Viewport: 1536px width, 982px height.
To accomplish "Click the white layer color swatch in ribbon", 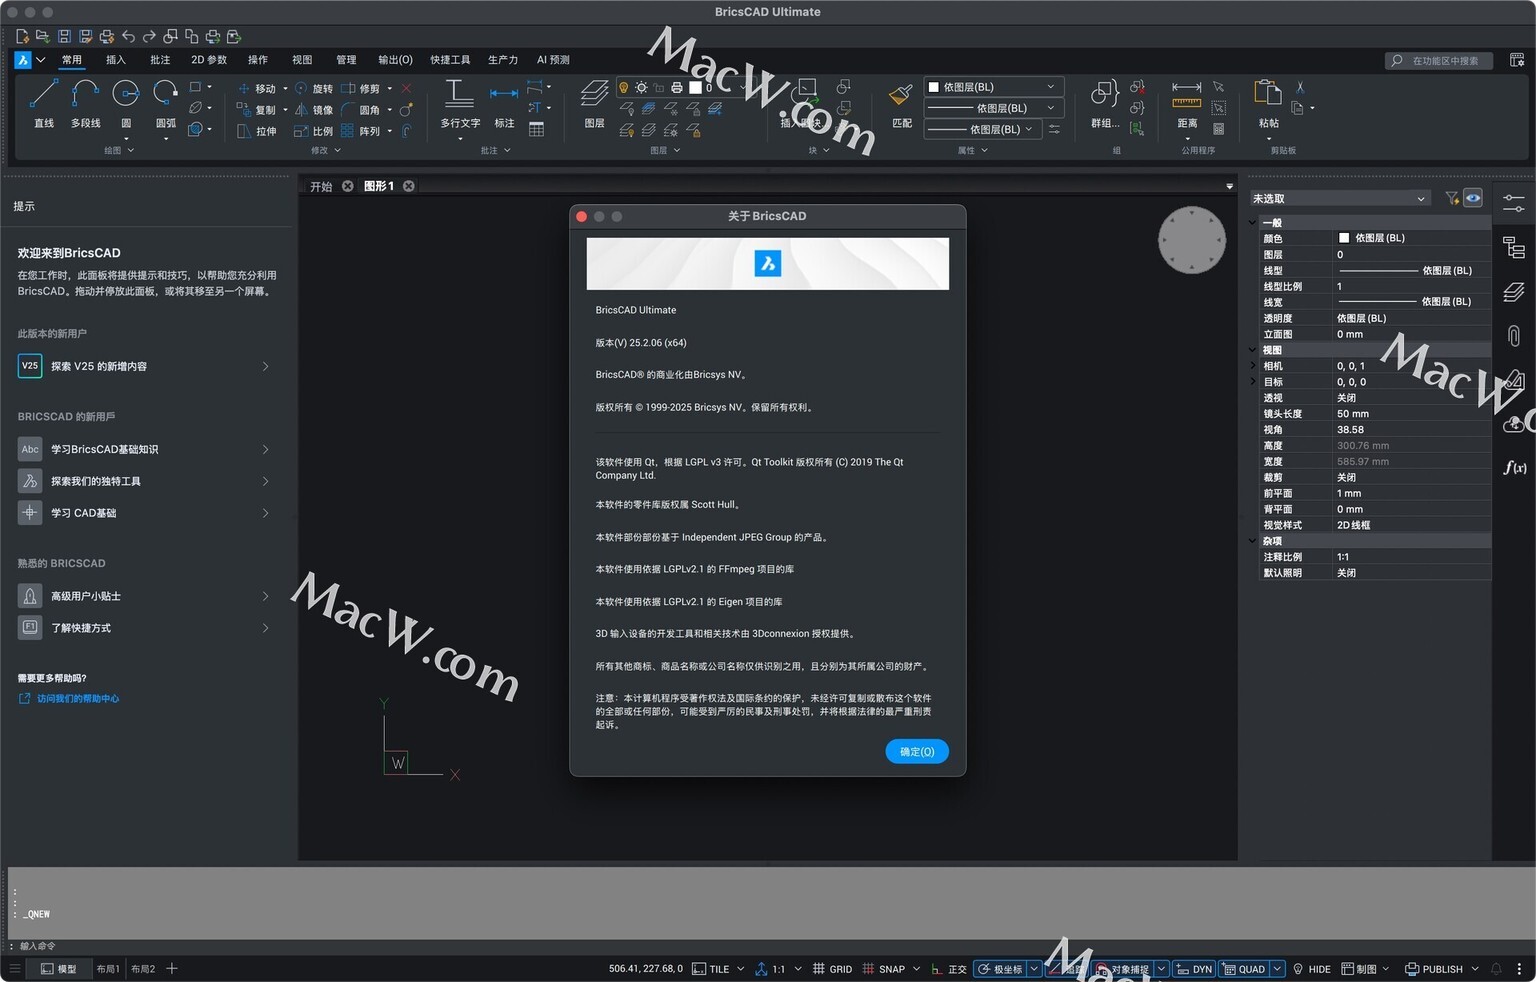I will click(695, 87).
